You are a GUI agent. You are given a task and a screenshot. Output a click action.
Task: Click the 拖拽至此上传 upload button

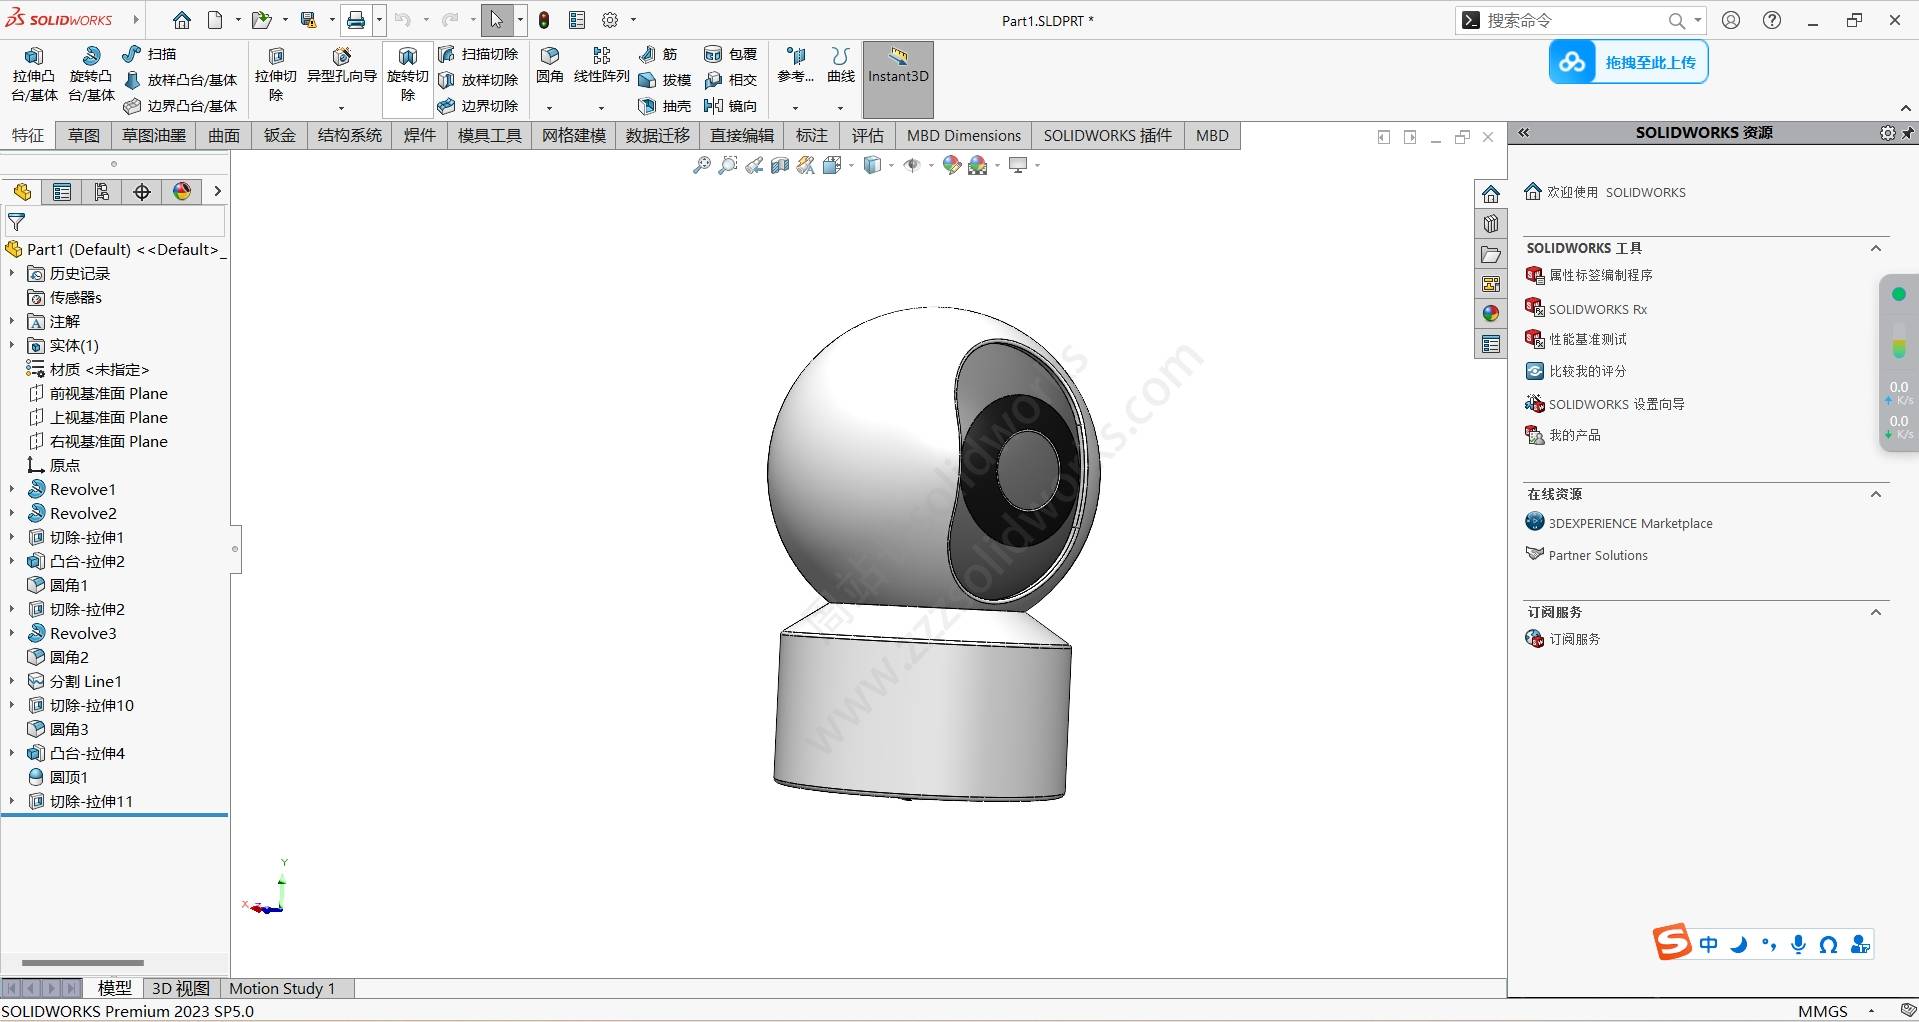[x=1628, y=62]
